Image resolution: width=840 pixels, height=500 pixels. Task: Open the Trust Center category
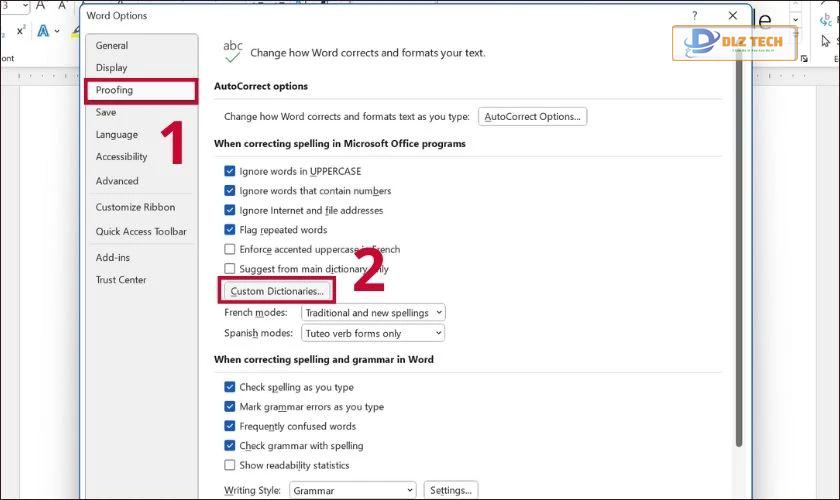[x=121, y=280]
